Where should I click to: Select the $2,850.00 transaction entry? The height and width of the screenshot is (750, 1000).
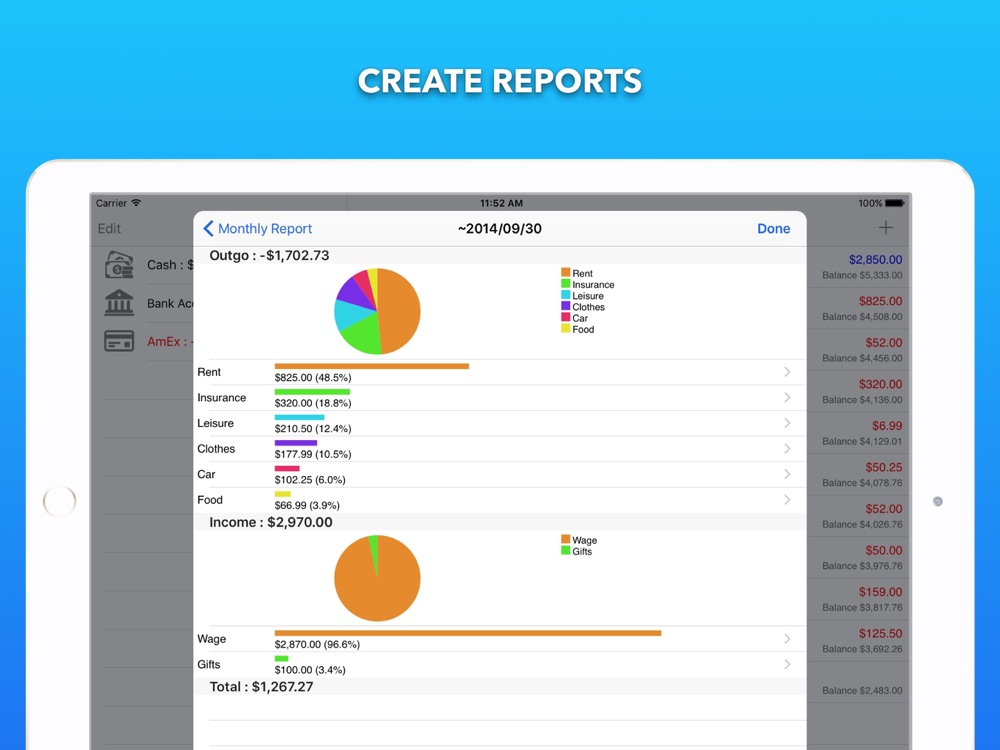tap(858, 267)
